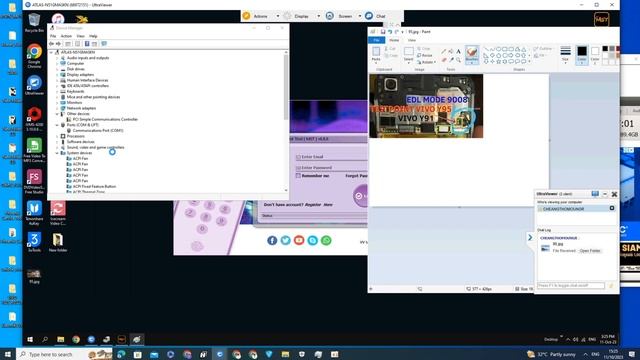640x360 pixels.
Task: Collapse the System devices node
Action: pos(57,153)
